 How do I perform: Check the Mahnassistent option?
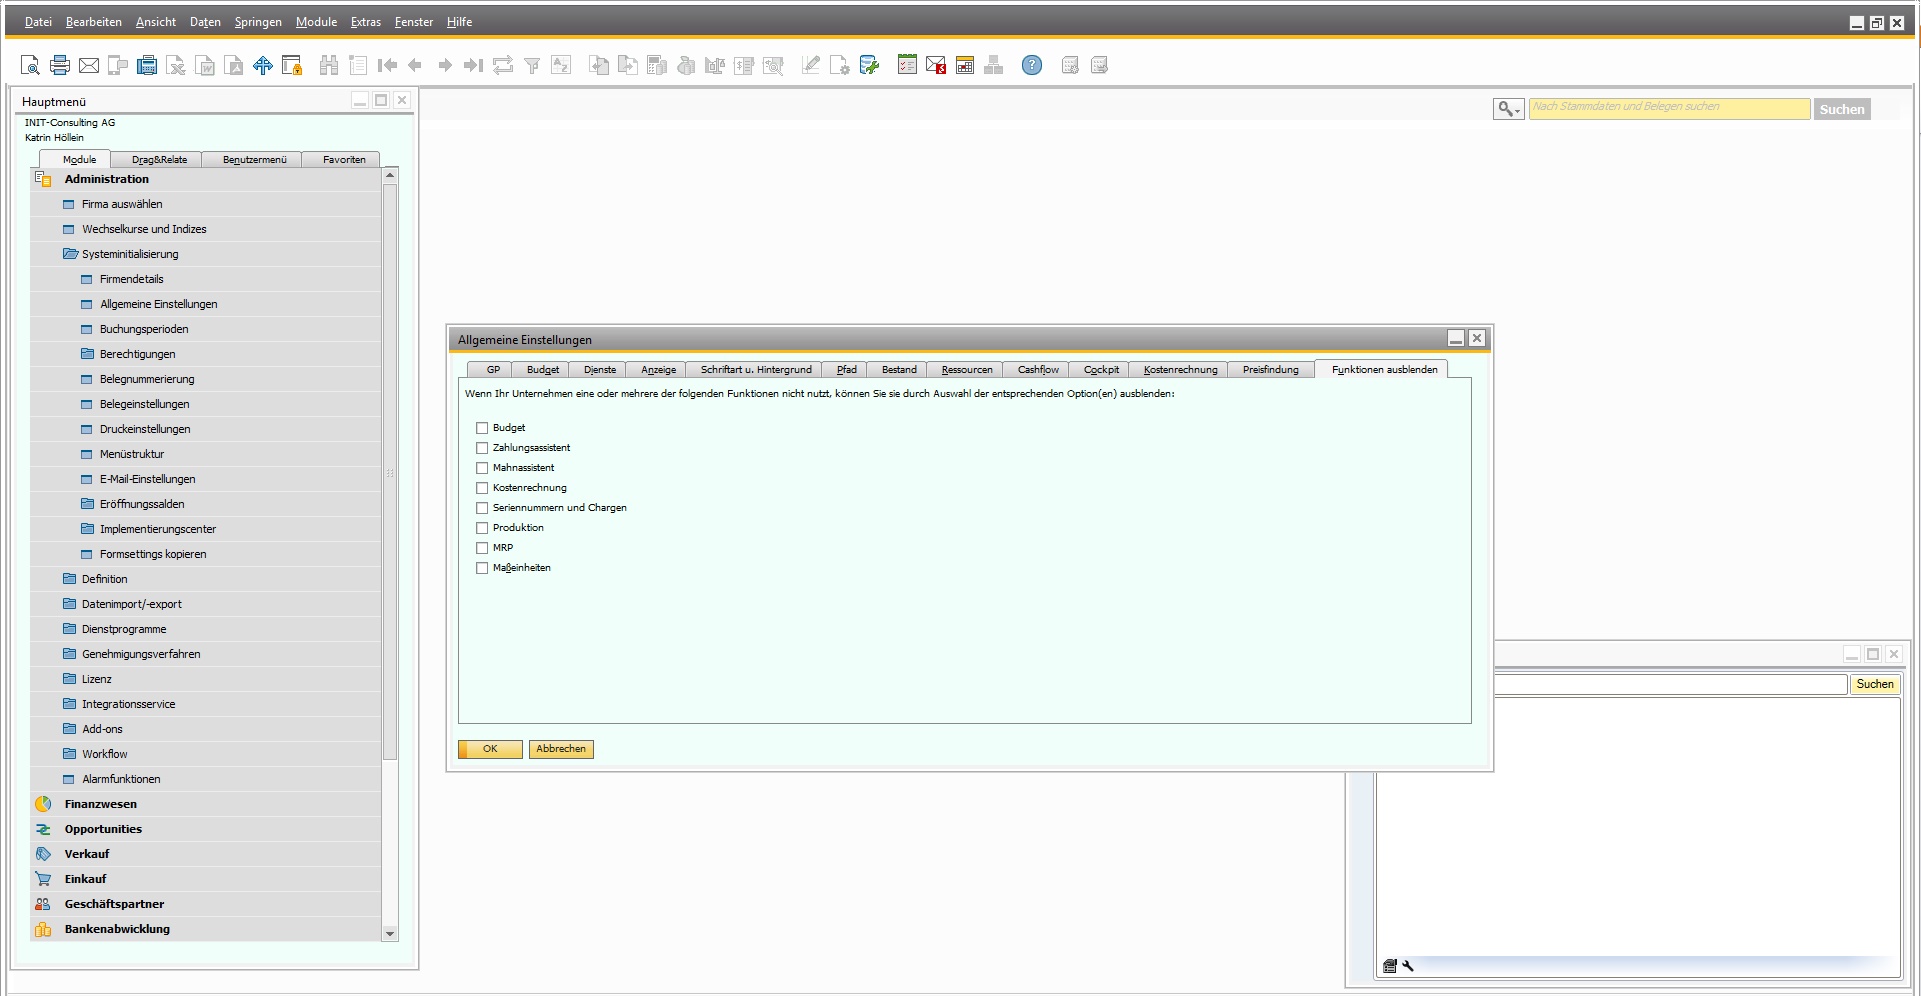tap(482, 468)
